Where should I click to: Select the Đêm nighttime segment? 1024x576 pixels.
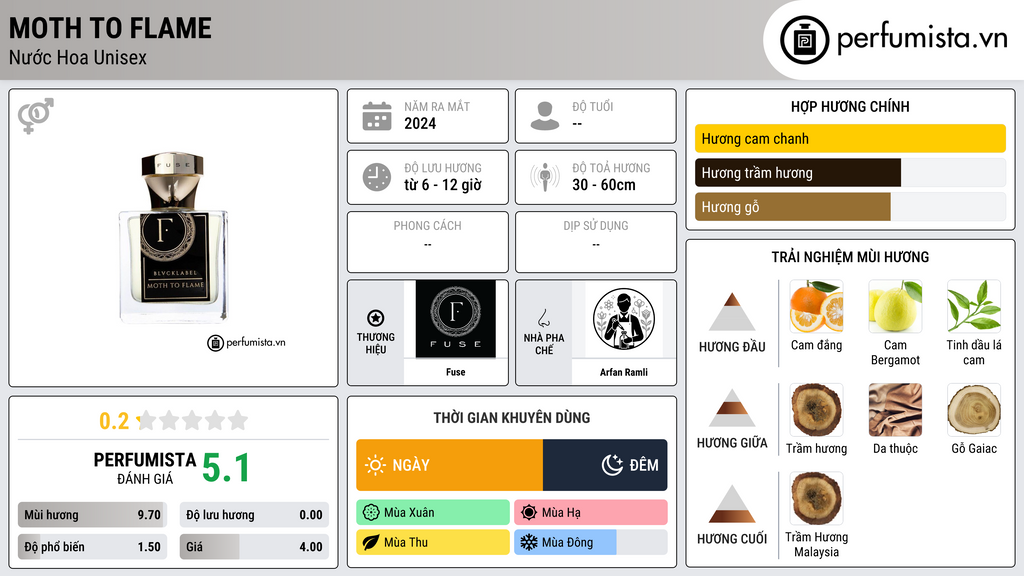pyautogui.click(x=605, y=465)
